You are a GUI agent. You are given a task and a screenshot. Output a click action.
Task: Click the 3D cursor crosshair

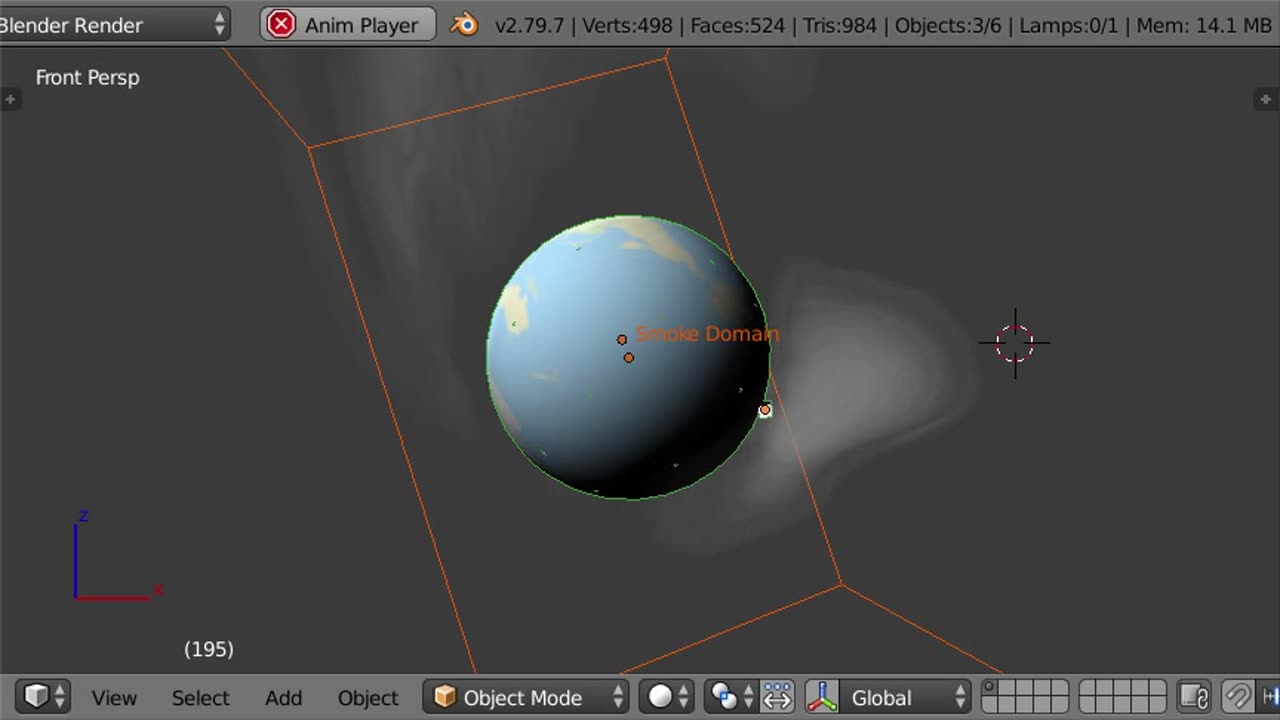[1014, 343]
